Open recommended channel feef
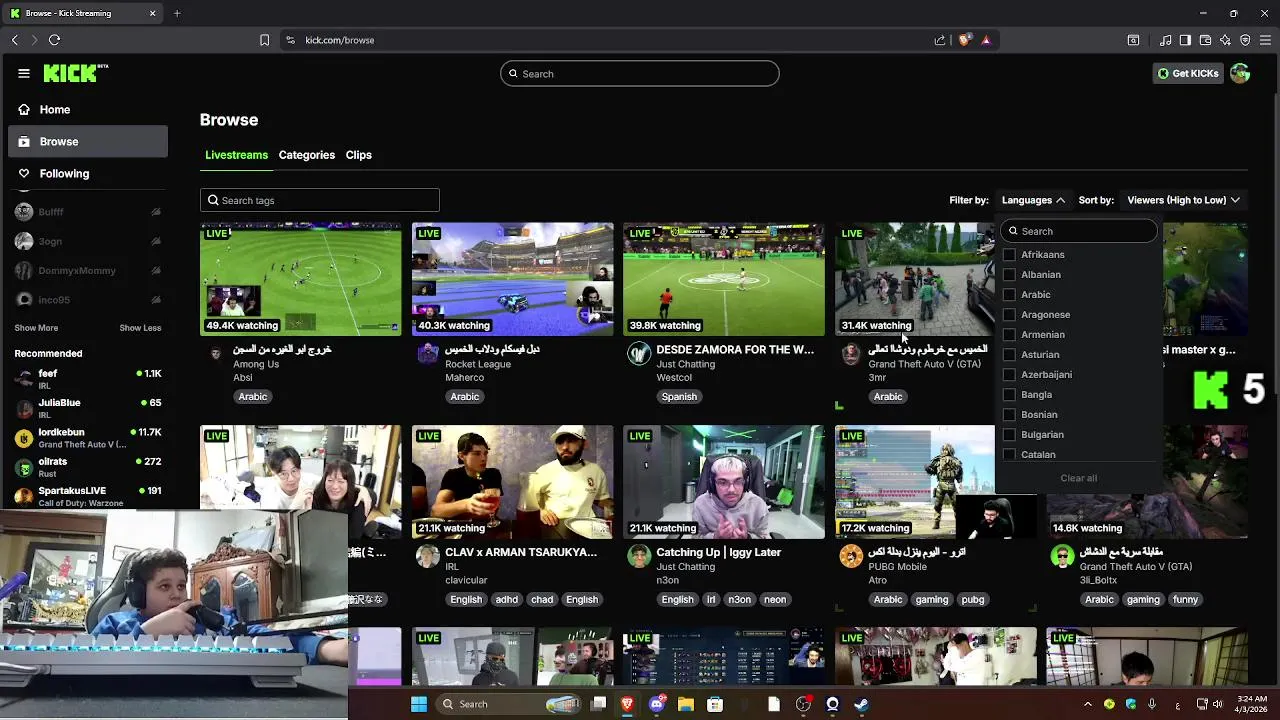The width and height of the screenshot is (1280, 720). pyautogui.click(x=88, y=379)
